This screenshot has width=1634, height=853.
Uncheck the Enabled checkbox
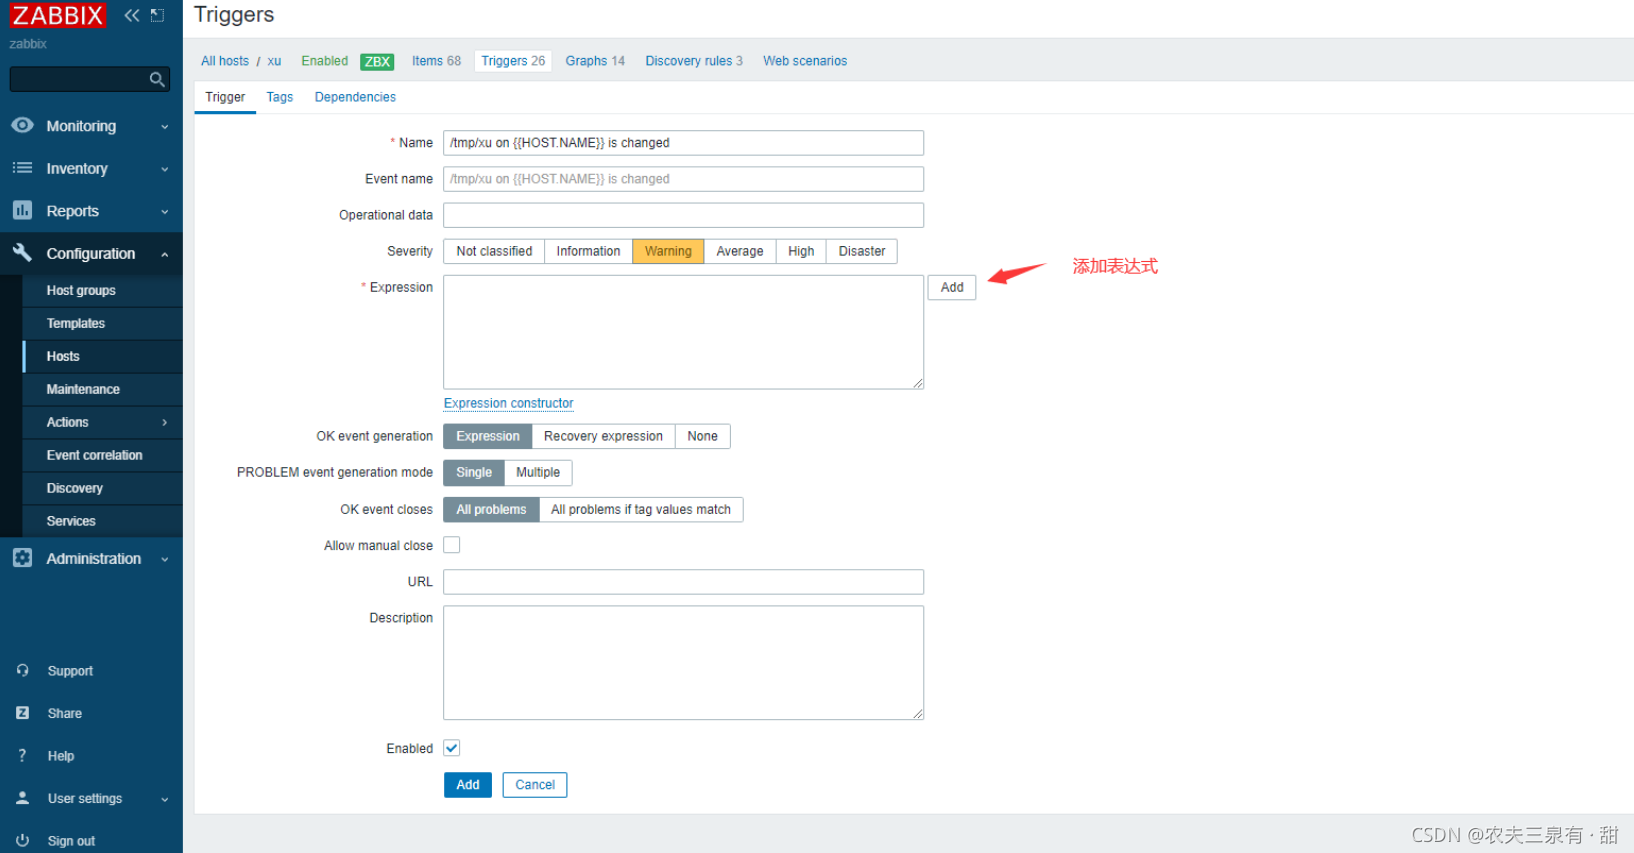(x=452, y=748)
